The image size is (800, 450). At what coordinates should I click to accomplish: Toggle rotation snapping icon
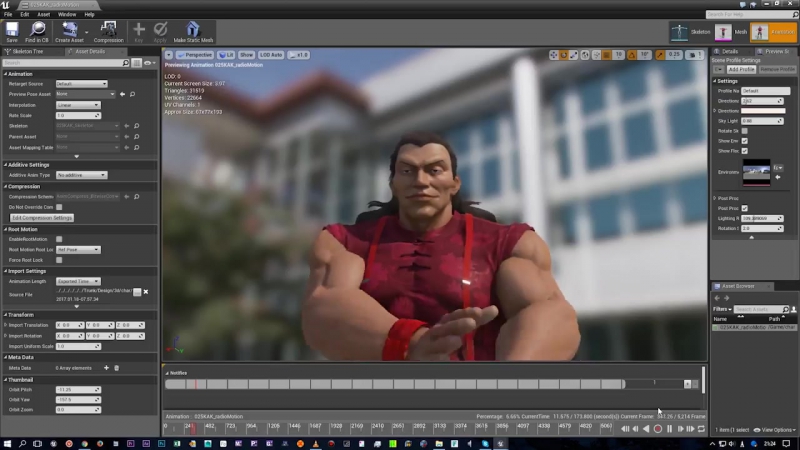pyautogui.click(x=632, y=55)
